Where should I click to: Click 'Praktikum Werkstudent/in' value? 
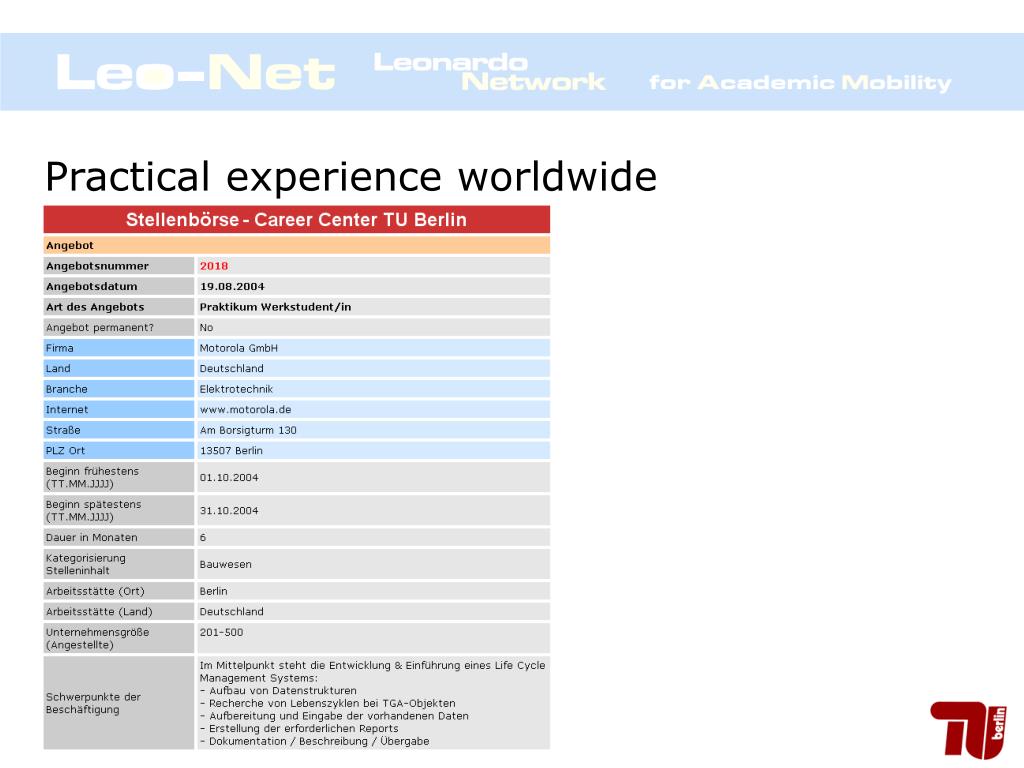tap(275, 307)
